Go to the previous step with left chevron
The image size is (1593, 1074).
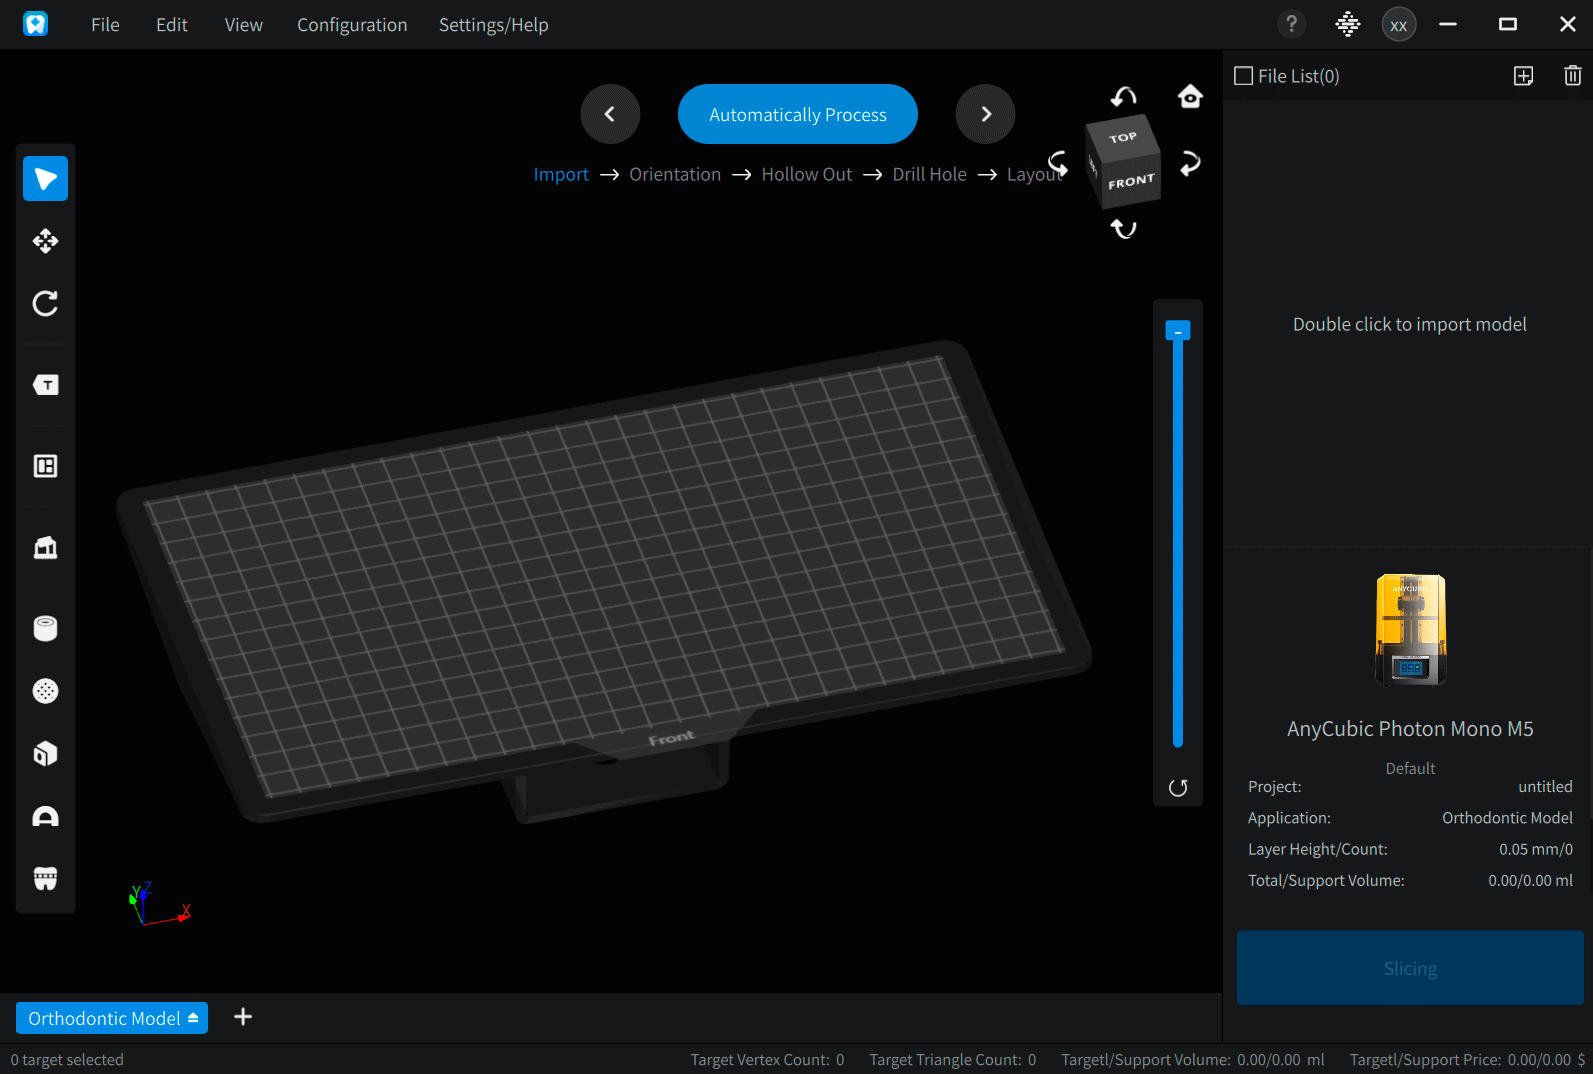(610, 114)
